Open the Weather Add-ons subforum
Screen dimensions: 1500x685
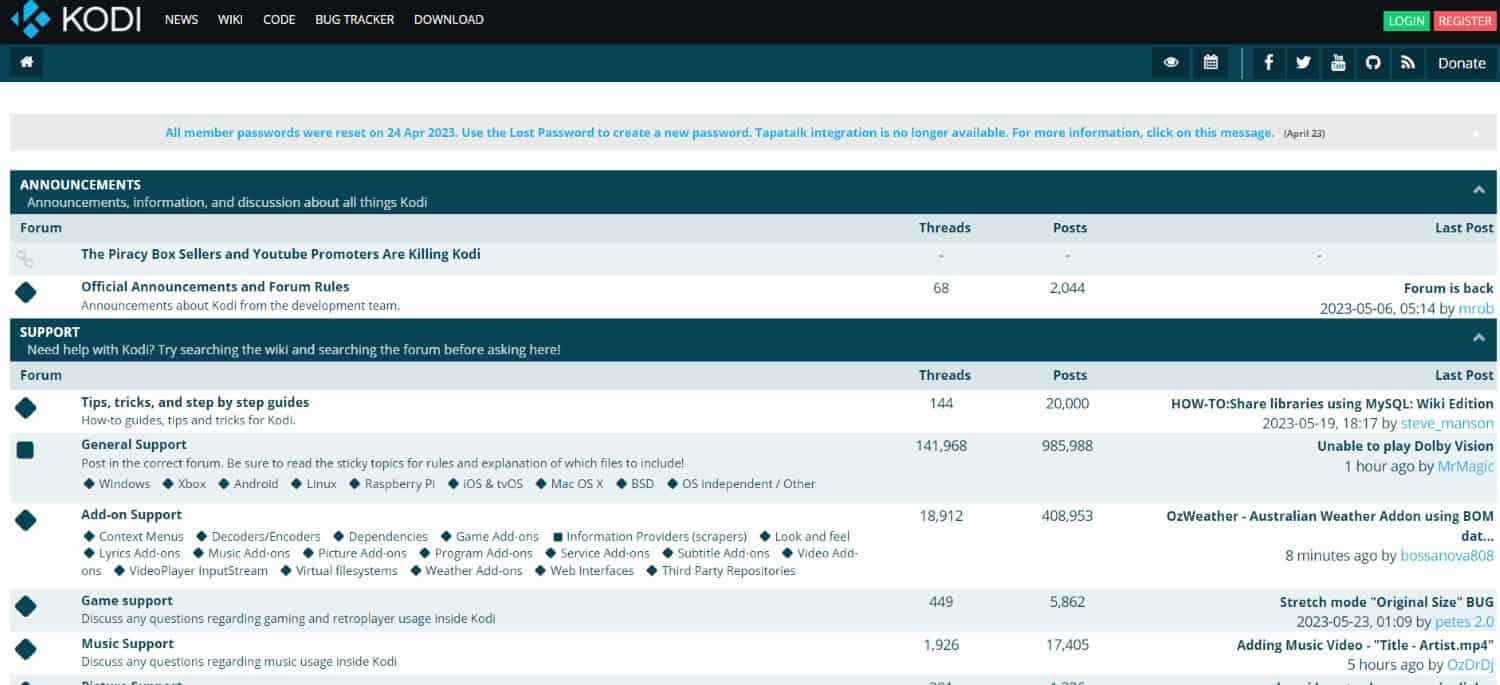click(474, 570)
